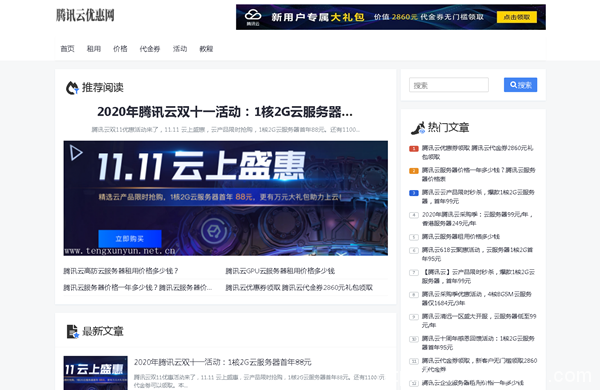The width and height of the screenshot is (600, 390).
Task: Open hot article 11 腾讯云代金券领取 新客户
Action: click(x=479, y=365)
